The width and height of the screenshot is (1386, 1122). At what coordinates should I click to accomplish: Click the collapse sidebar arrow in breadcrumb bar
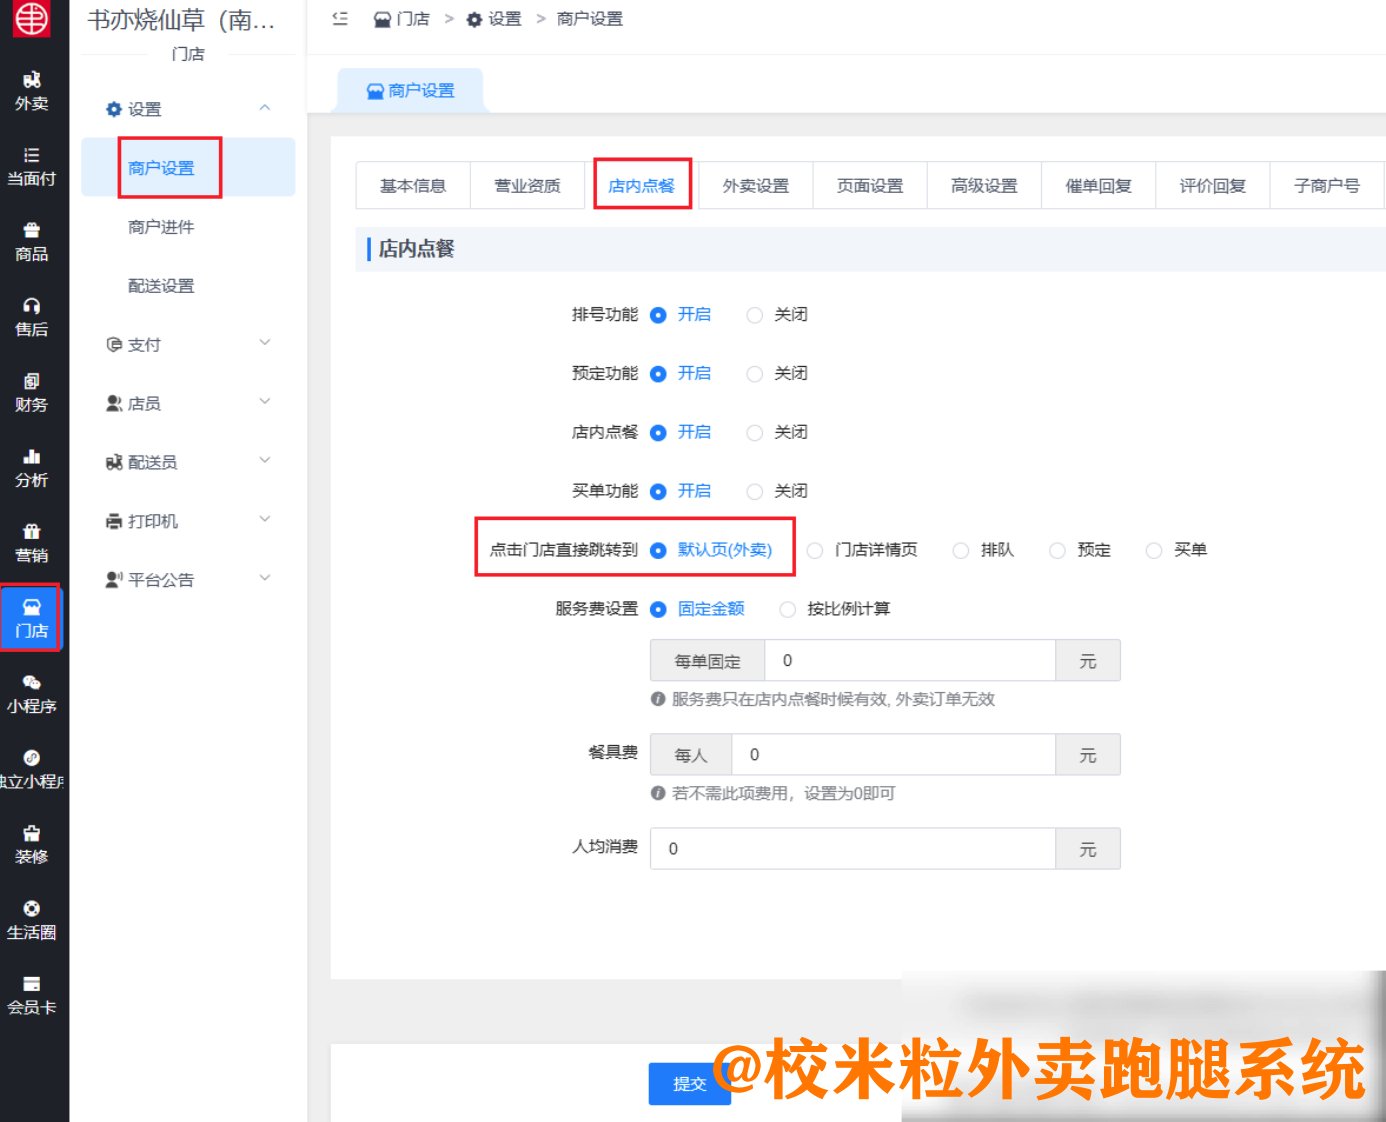coord(339,18)
